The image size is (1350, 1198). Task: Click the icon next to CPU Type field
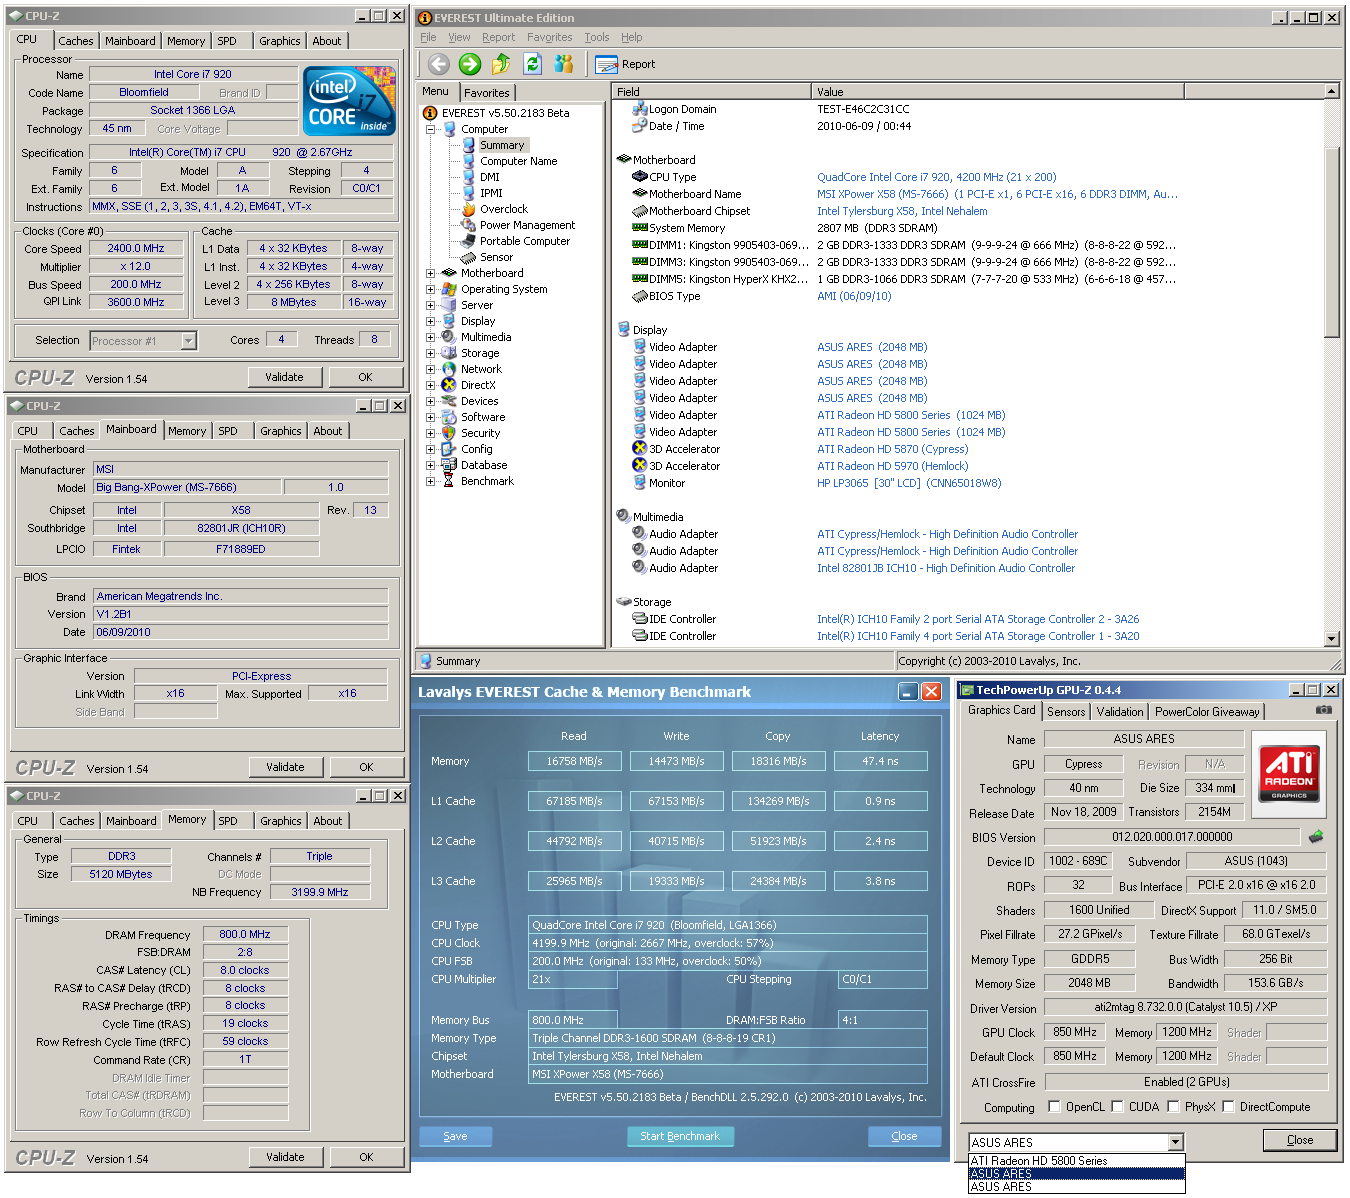point(640,177)
